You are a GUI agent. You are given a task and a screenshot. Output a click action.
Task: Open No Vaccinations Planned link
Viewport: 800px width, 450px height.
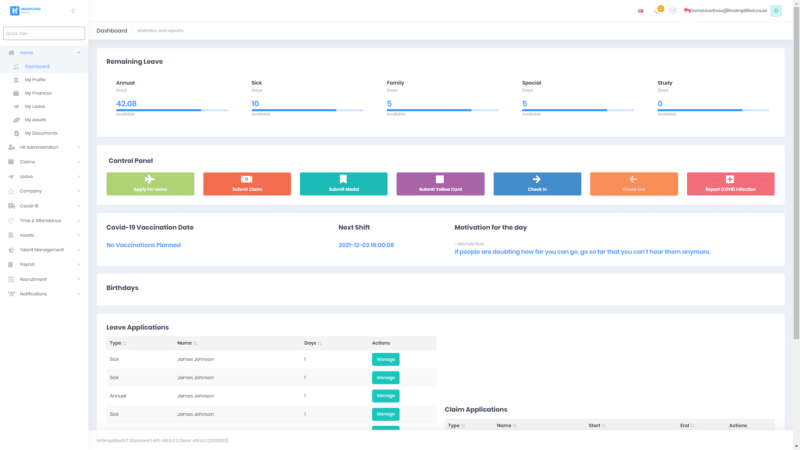[143, 245]
